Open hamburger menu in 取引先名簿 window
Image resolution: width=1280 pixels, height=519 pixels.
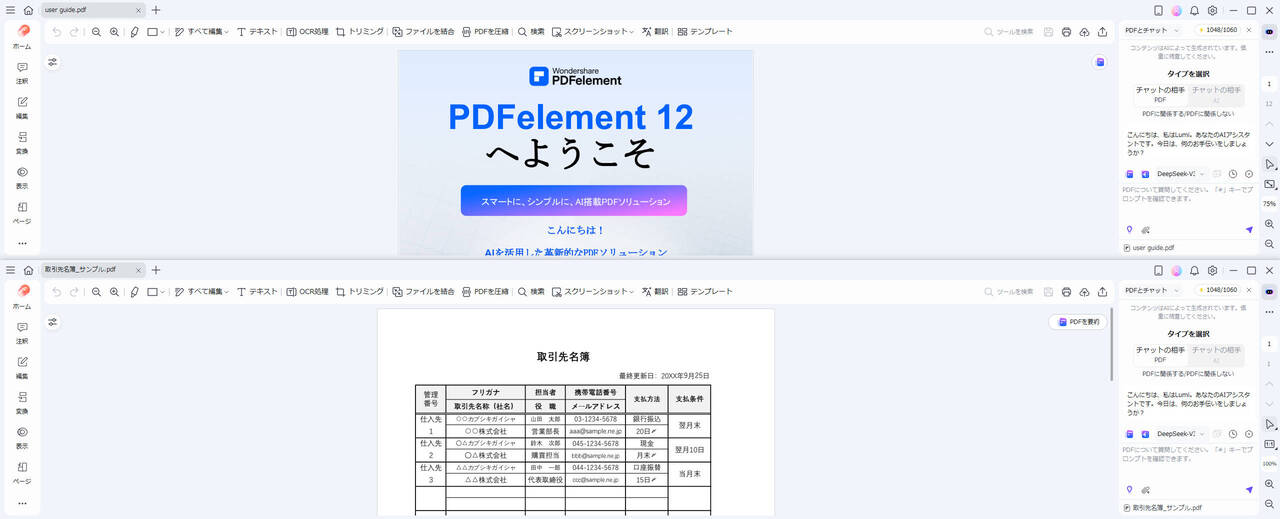[10, 270]
